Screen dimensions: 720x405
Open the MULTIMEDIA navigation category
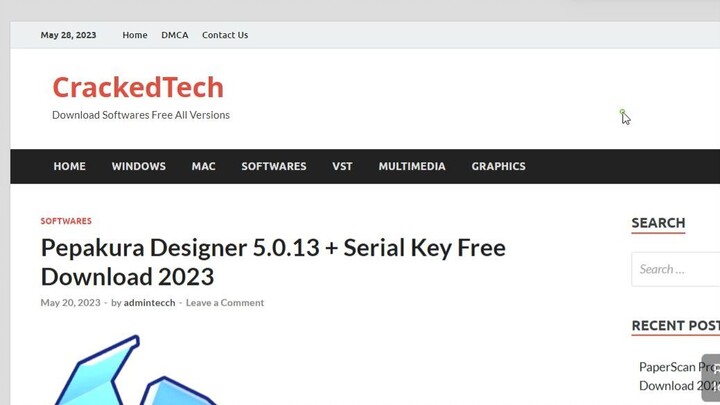412,166
